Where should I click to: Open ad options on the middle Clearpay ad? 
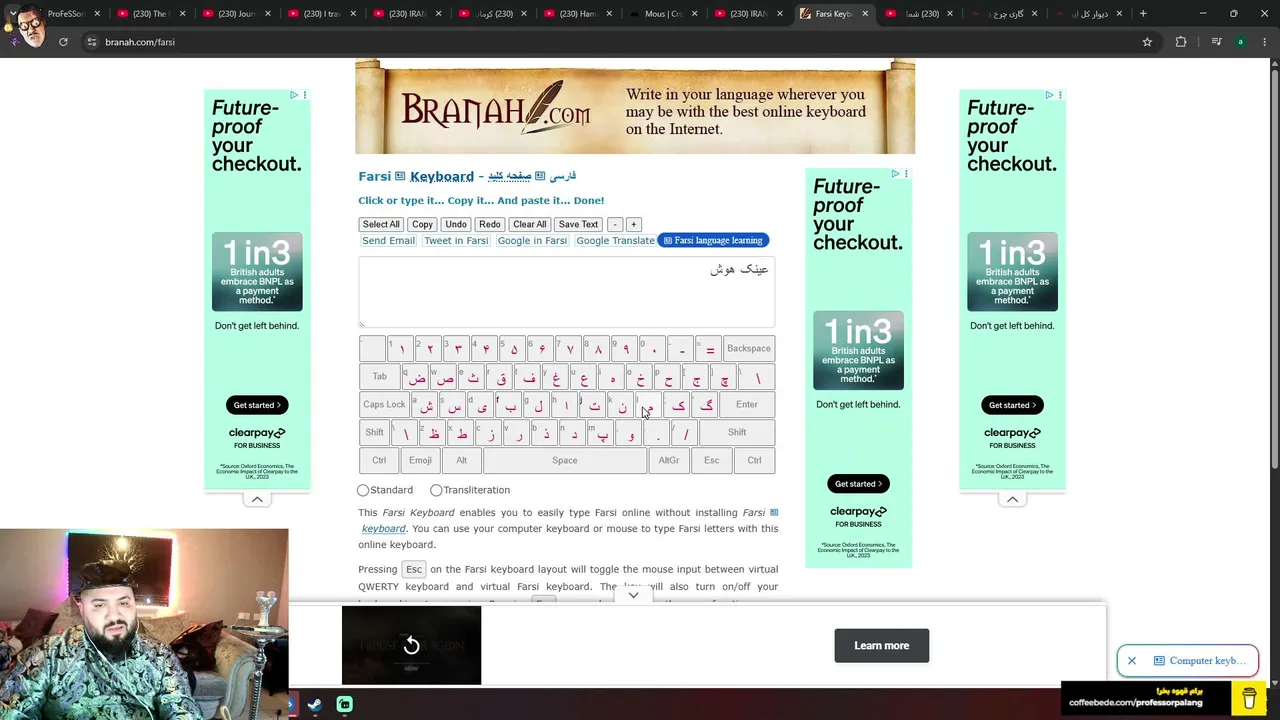coord(906,174)
